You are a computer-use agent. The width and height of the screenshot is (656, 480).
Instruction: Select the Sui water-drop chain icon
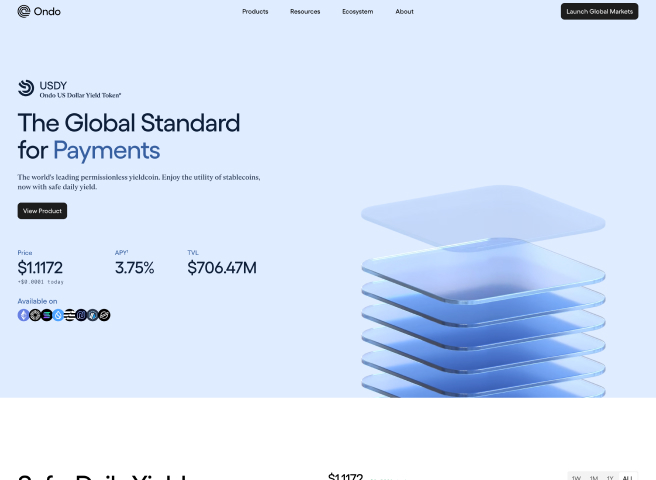click(58, 315)
